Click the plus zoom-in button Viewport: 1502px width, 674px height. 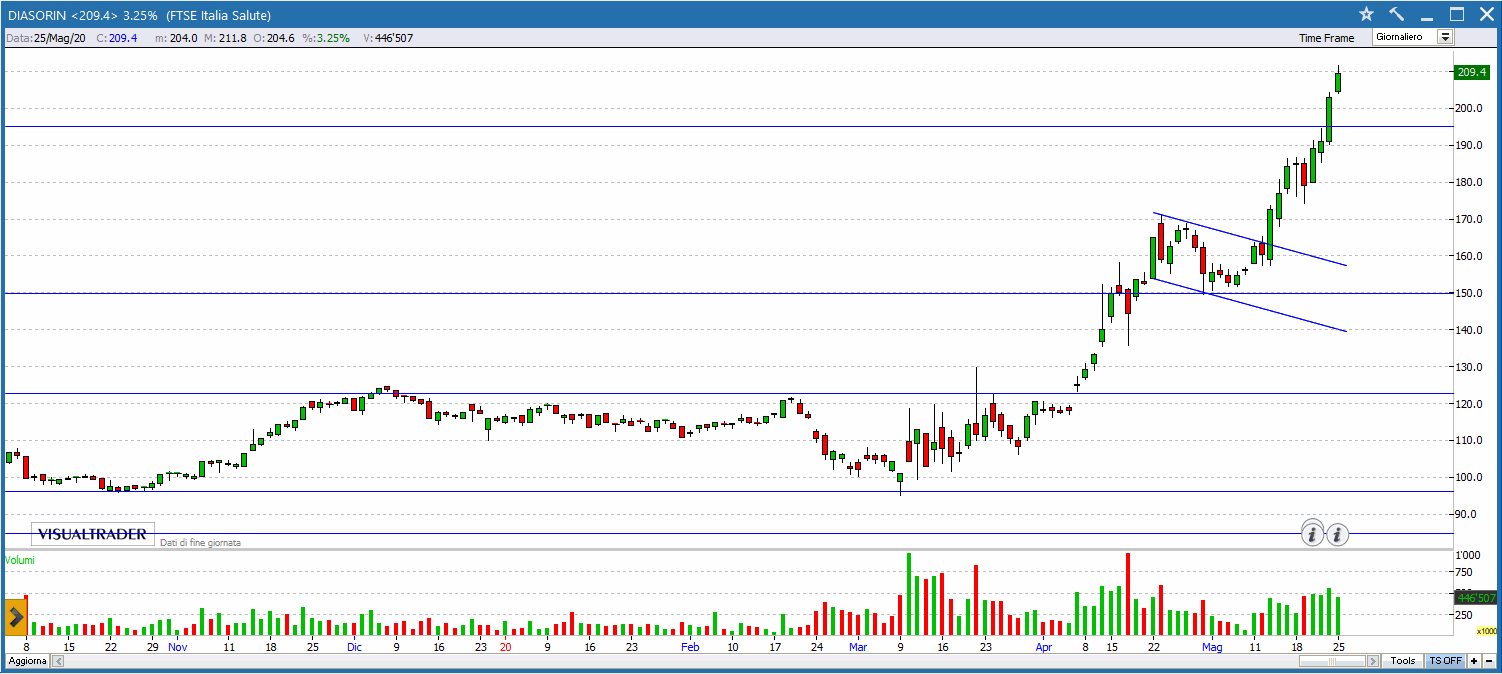click(1475, 661)
